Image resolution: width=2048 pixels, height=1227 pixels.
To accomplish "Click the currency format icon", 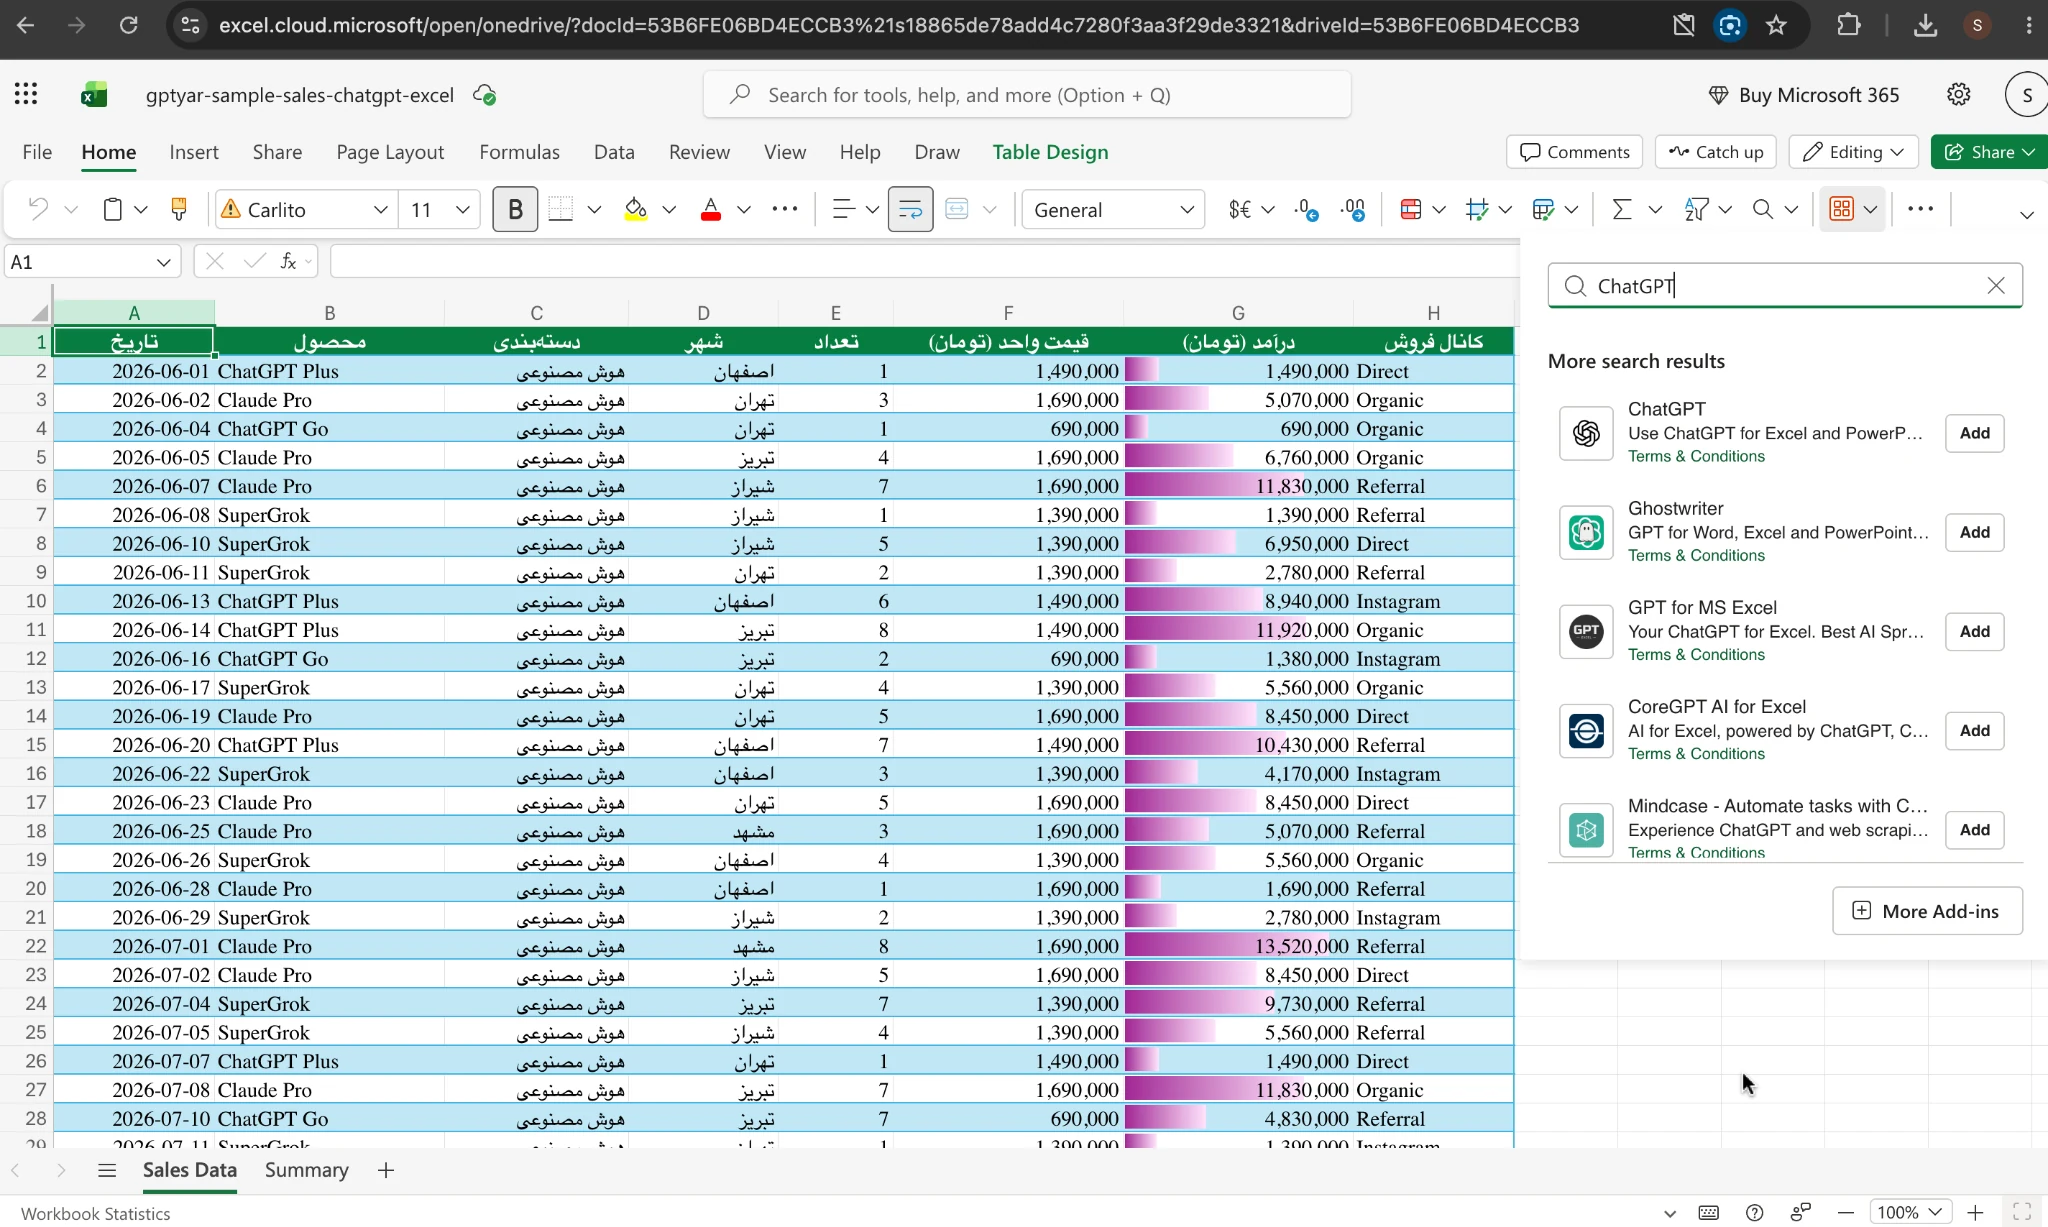I will point(1240,209).
